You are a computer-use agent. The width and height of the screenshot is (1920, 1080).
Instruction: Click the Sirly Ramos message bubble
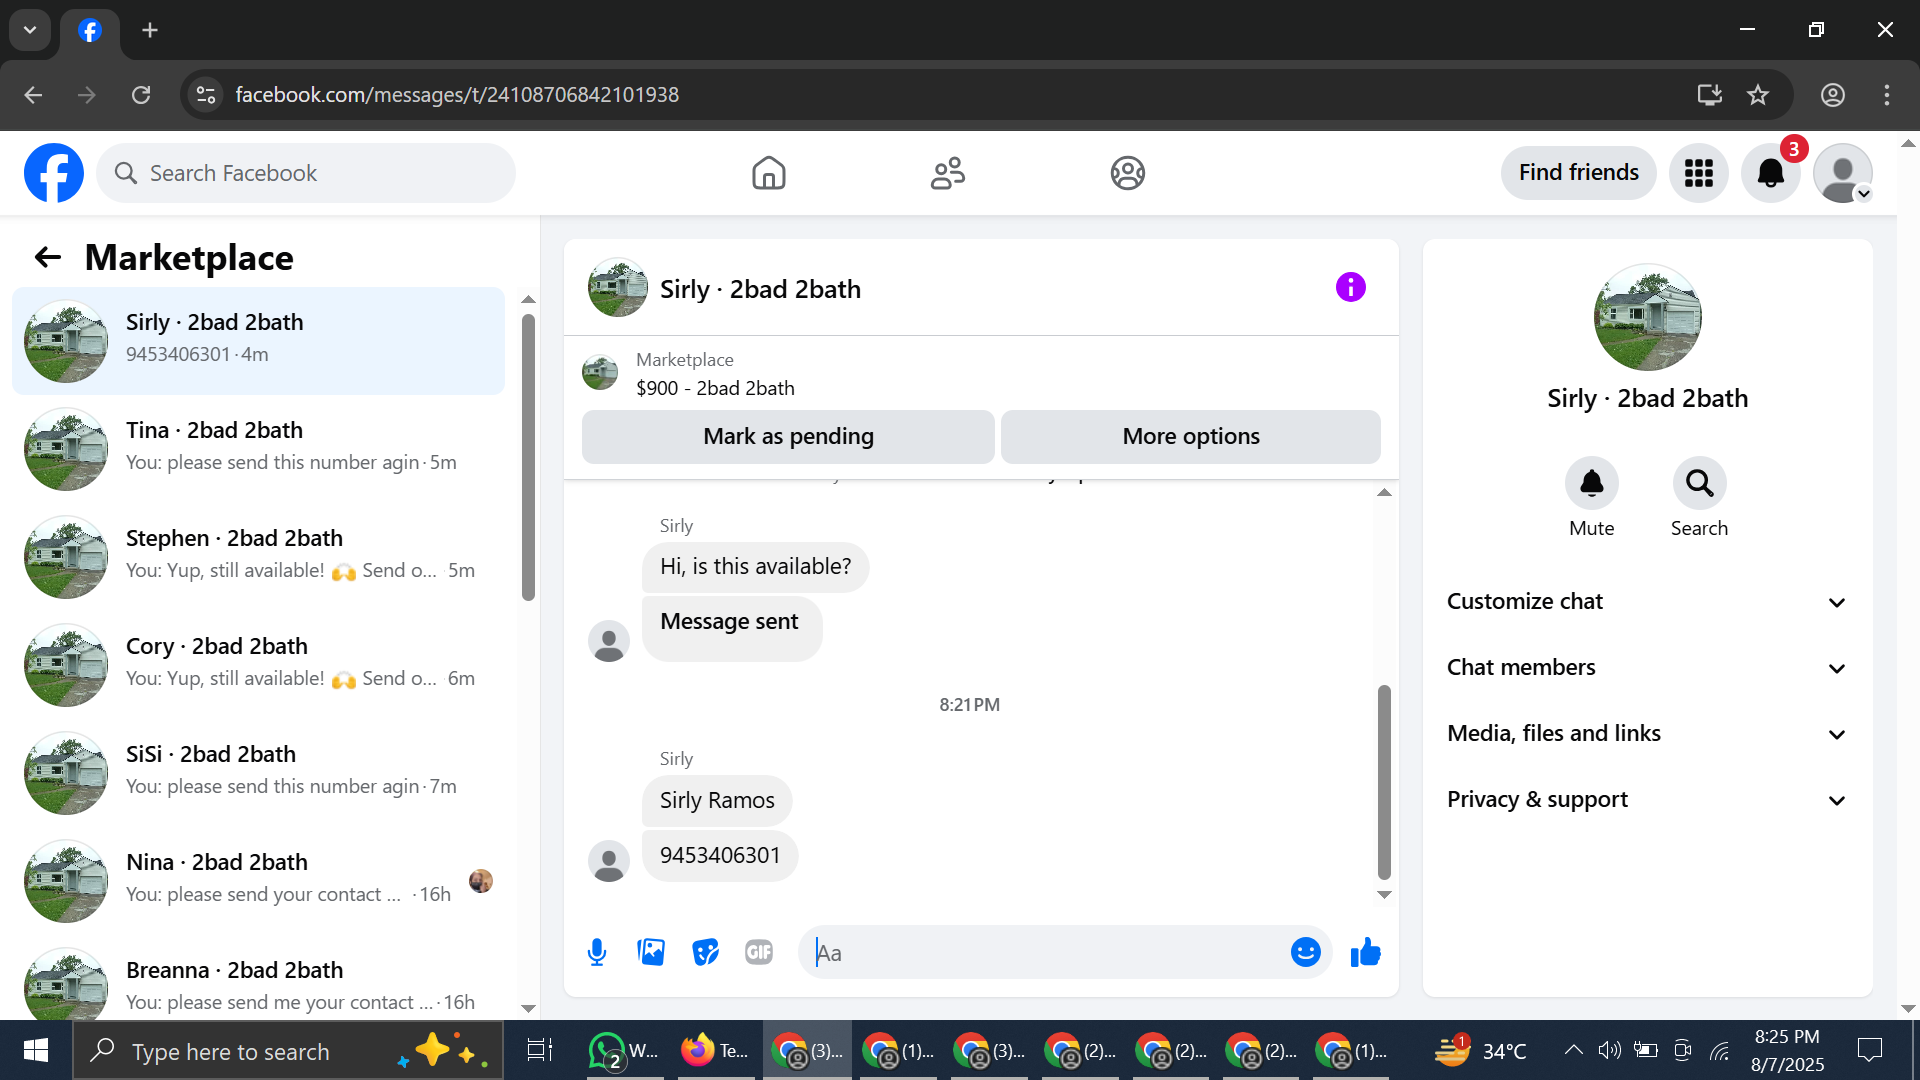pyautogui.click(x=717, y=801)
